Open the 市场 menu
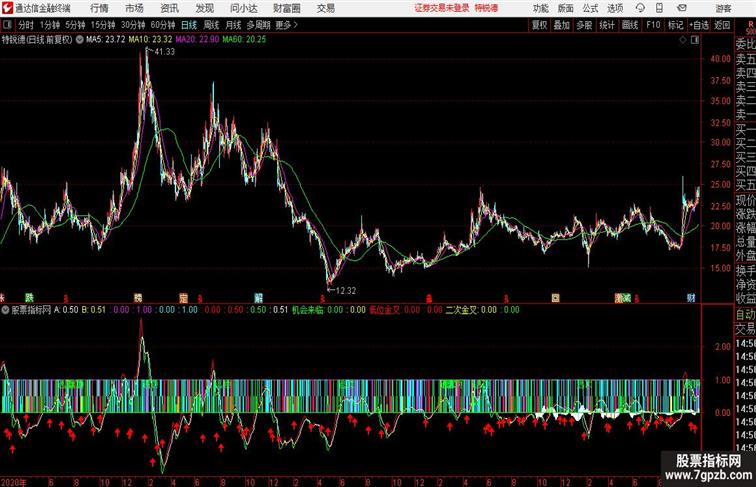756x487 pixels. (135, 8)
